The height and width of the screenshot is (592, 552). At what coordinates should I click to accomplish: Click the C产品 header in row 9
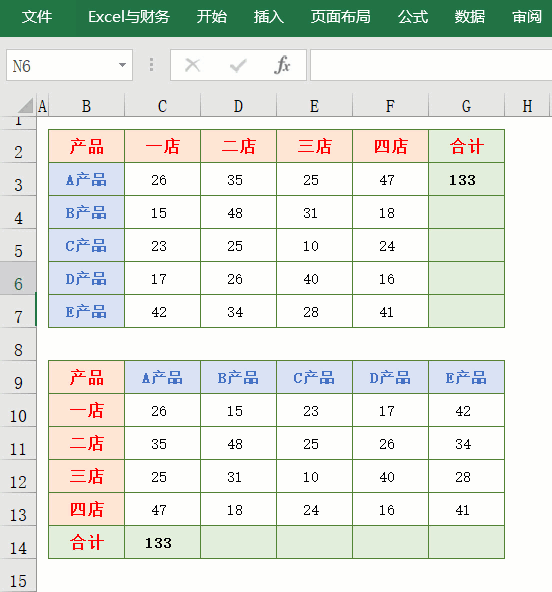click(314, 377)
